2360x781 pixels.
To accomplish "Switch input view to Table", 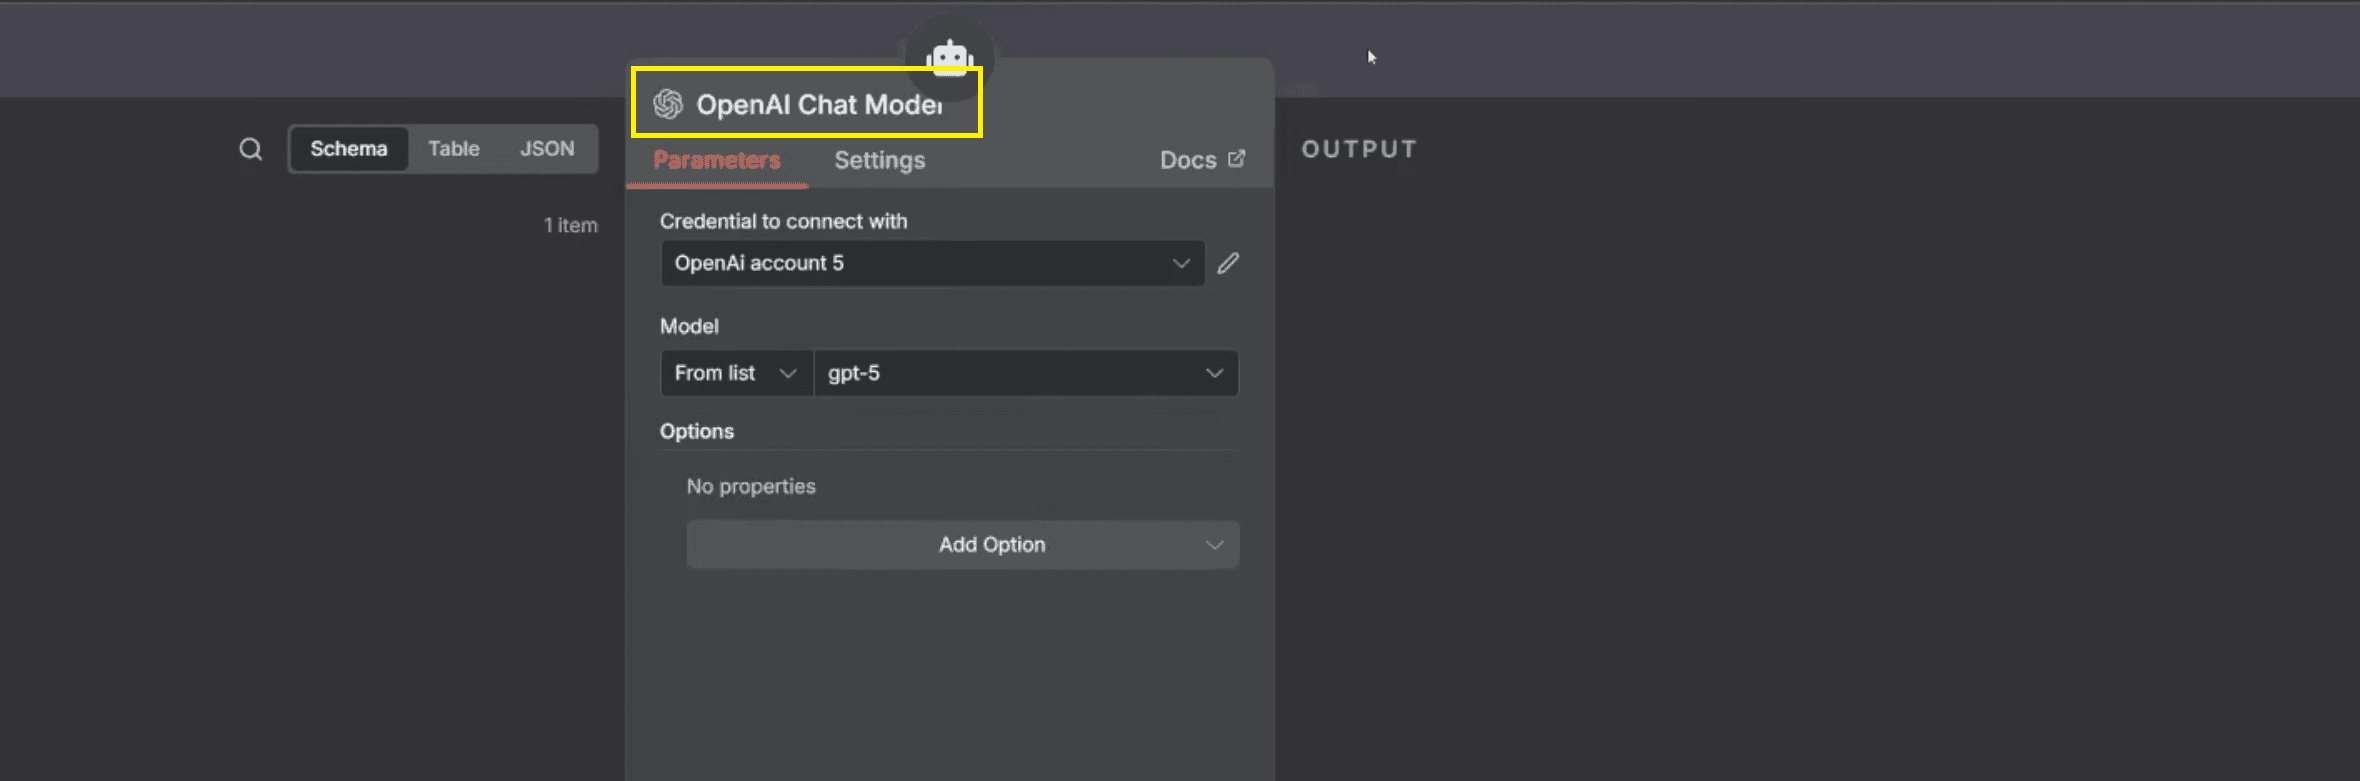I will (x=454, y=149).
